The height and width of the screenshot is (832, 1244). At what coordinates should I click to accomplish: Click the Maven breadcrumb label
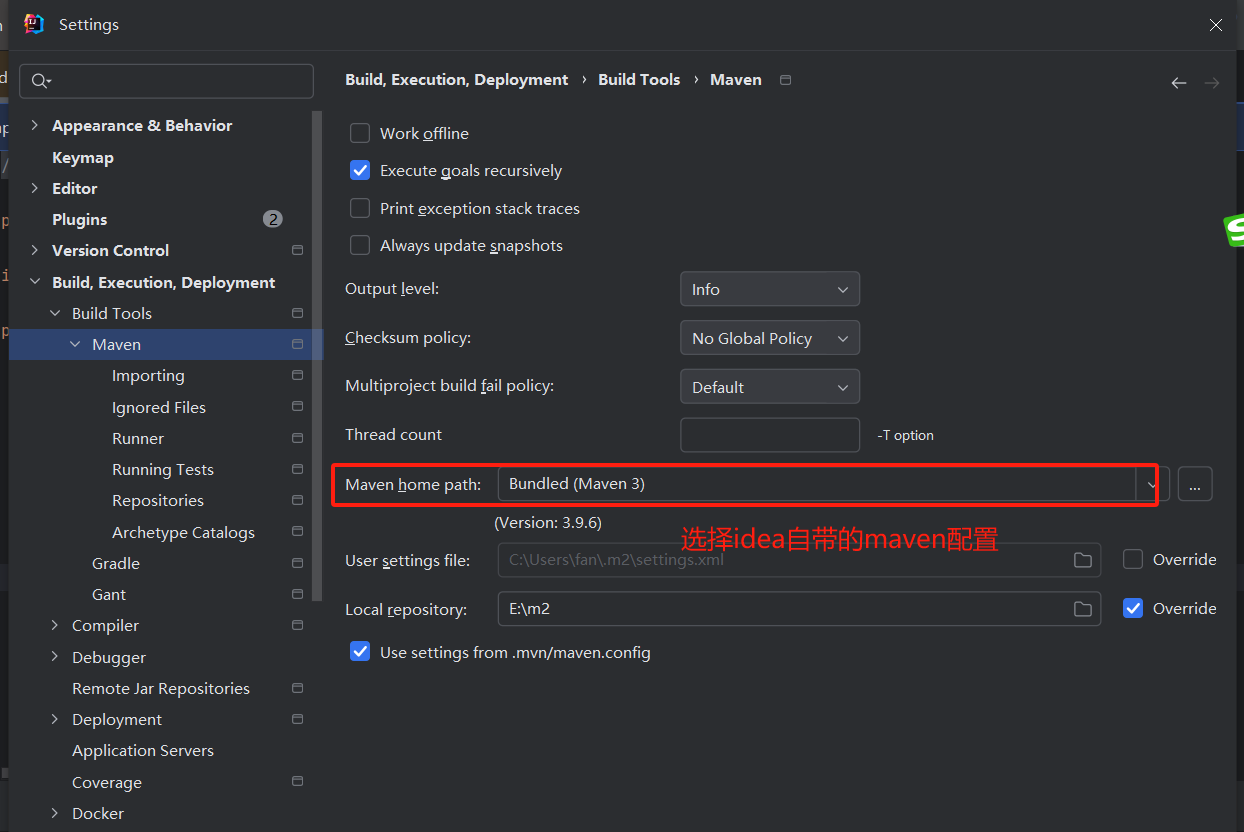[736, 79]
